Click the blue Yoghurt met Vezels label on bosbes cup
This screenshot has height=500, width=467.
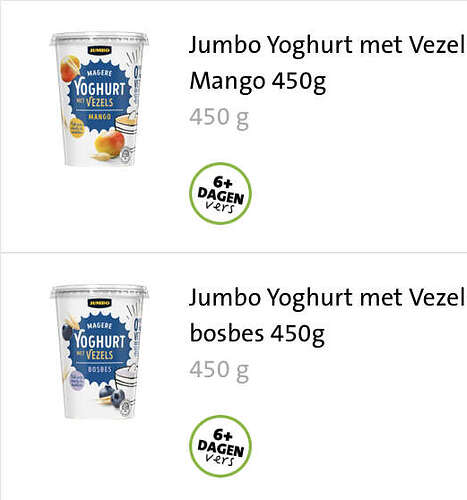click(x=99, y=349)
